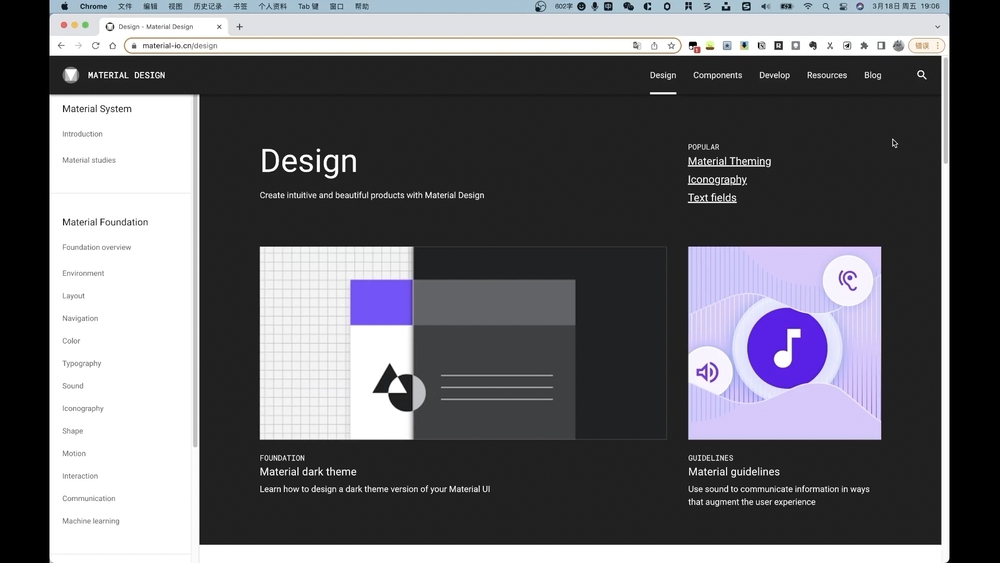Select Shape in the sidebar
This screenshot has height=563, width=1000.
73,431
